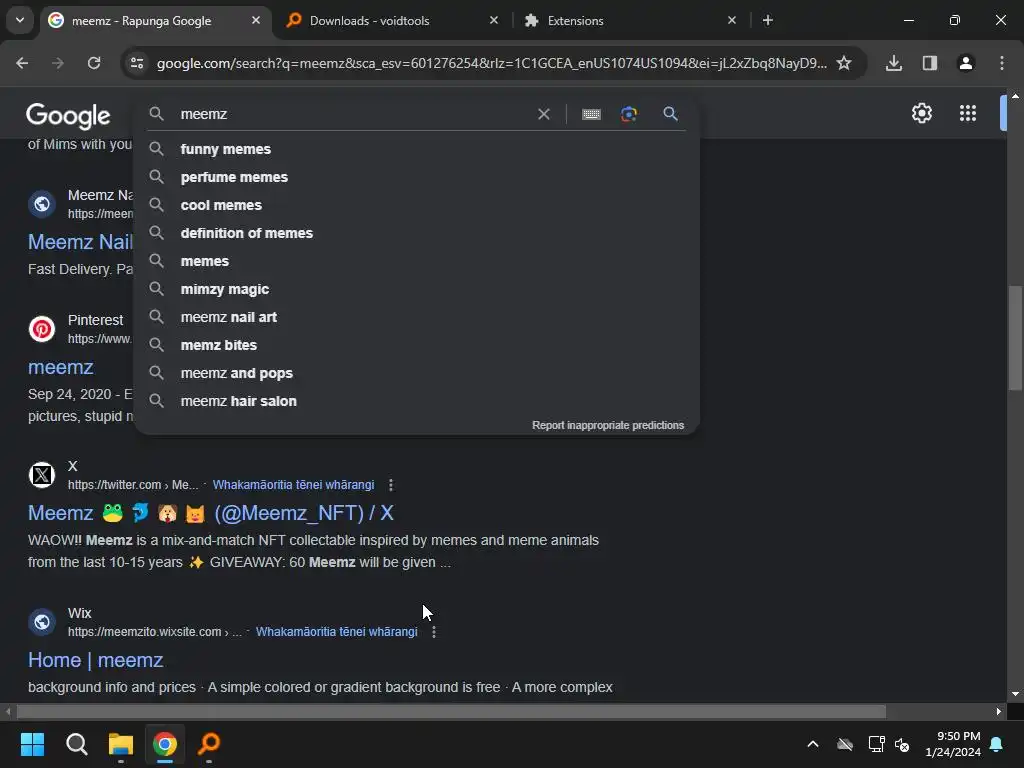Click the vertical page scrollbar thumb
Screen dimensions: 1024x768
point(1015,338)
